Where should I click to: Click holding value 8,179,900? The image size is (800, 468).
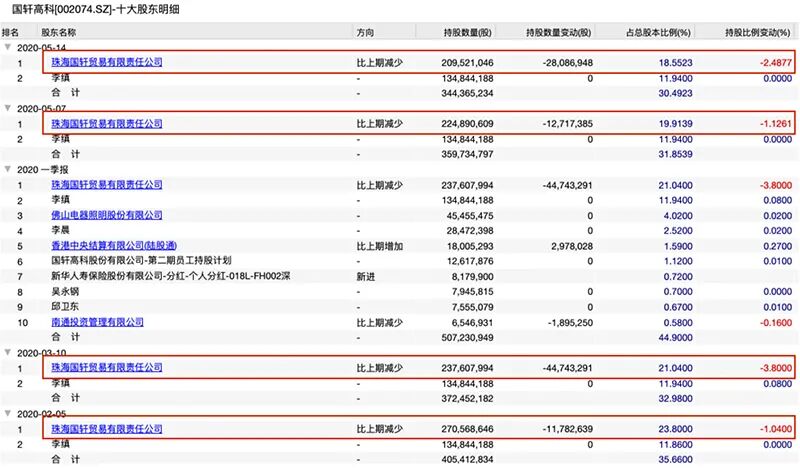click(472, 277)
